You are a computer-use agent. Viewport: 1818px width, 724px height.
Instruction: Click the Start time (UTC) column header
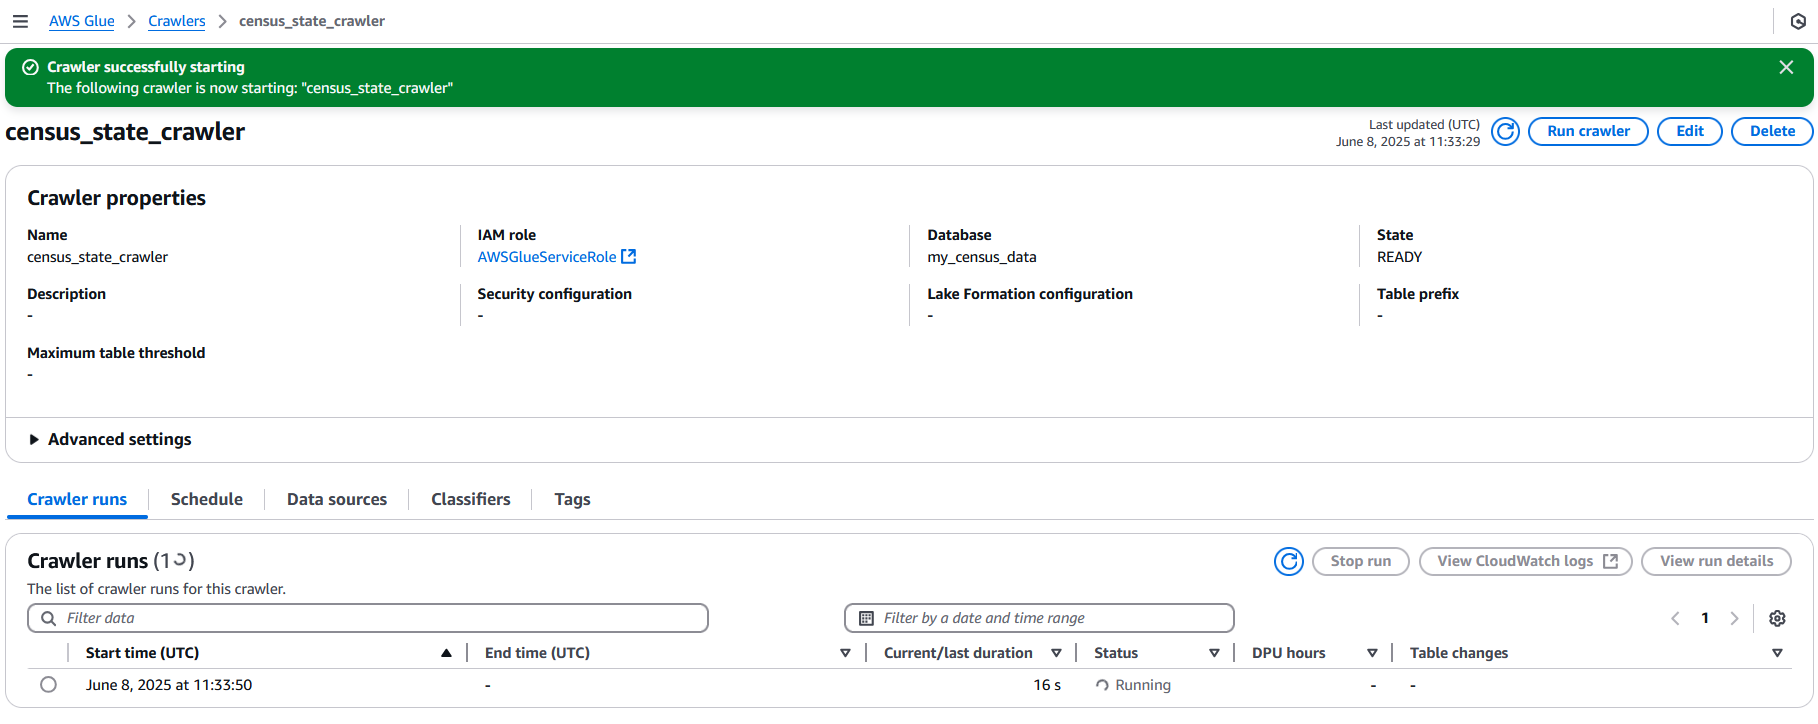(142, 654)
